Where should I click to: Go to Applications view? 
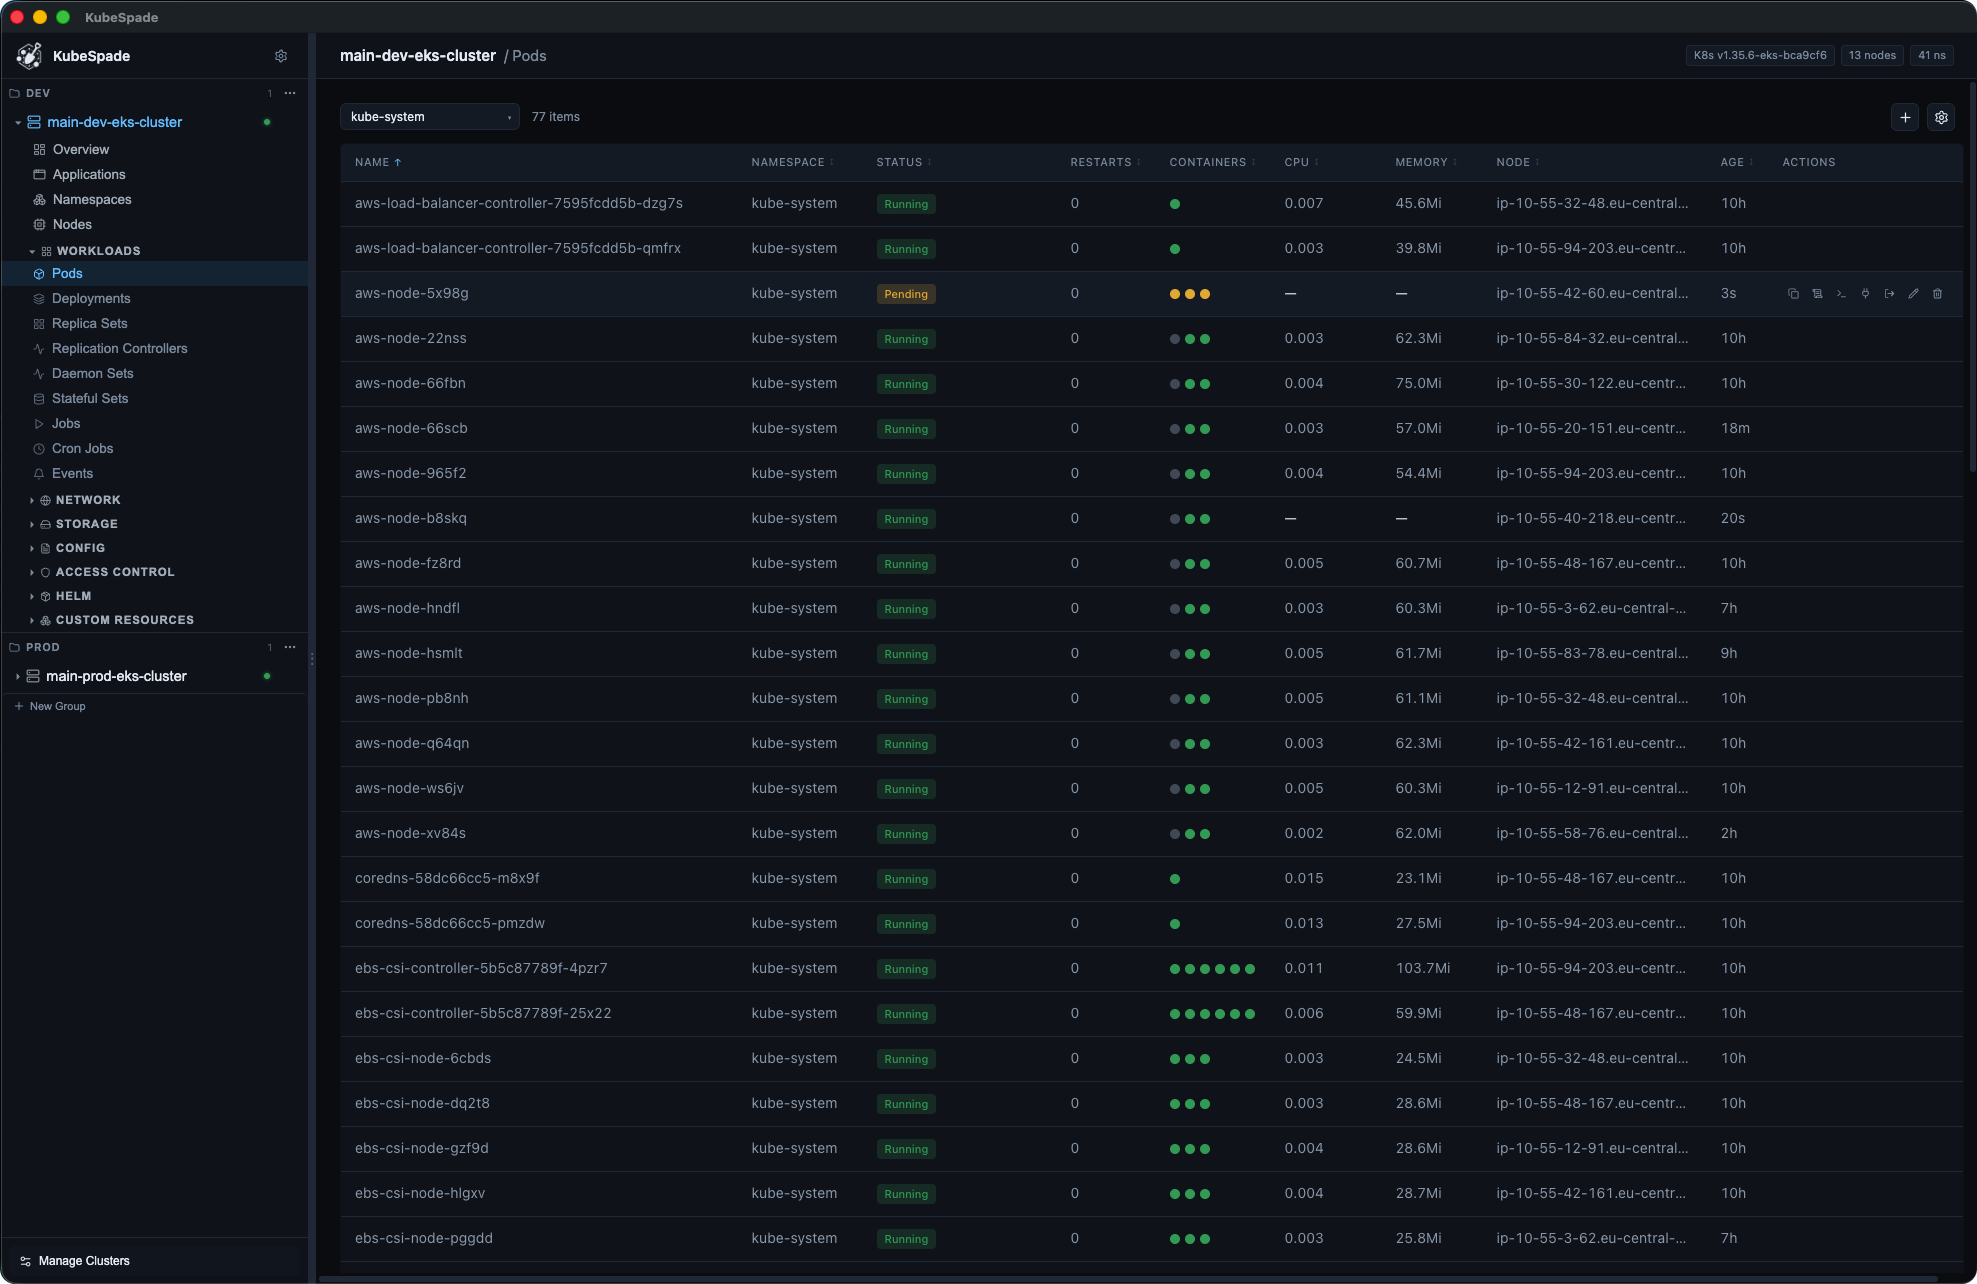pos(89,175)
